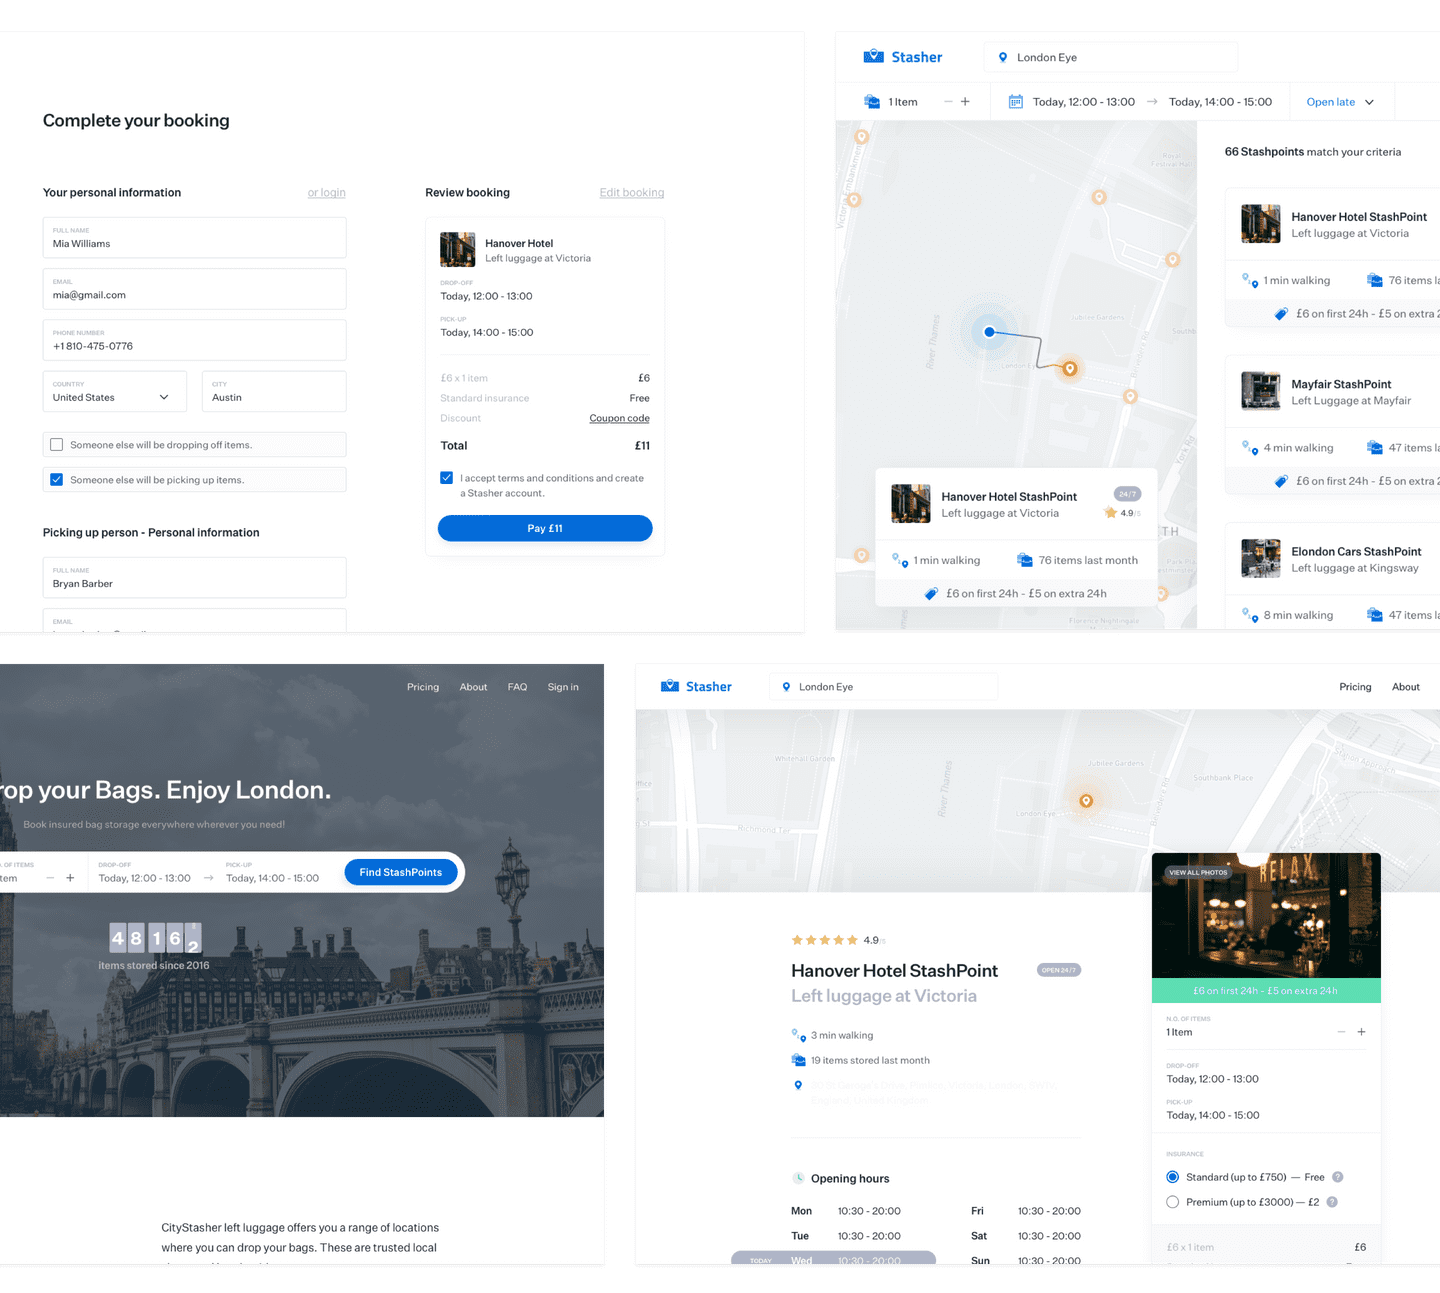Click star rating icon on Hanover map popup
1440x1293 pixels.
click(1110, 513)
